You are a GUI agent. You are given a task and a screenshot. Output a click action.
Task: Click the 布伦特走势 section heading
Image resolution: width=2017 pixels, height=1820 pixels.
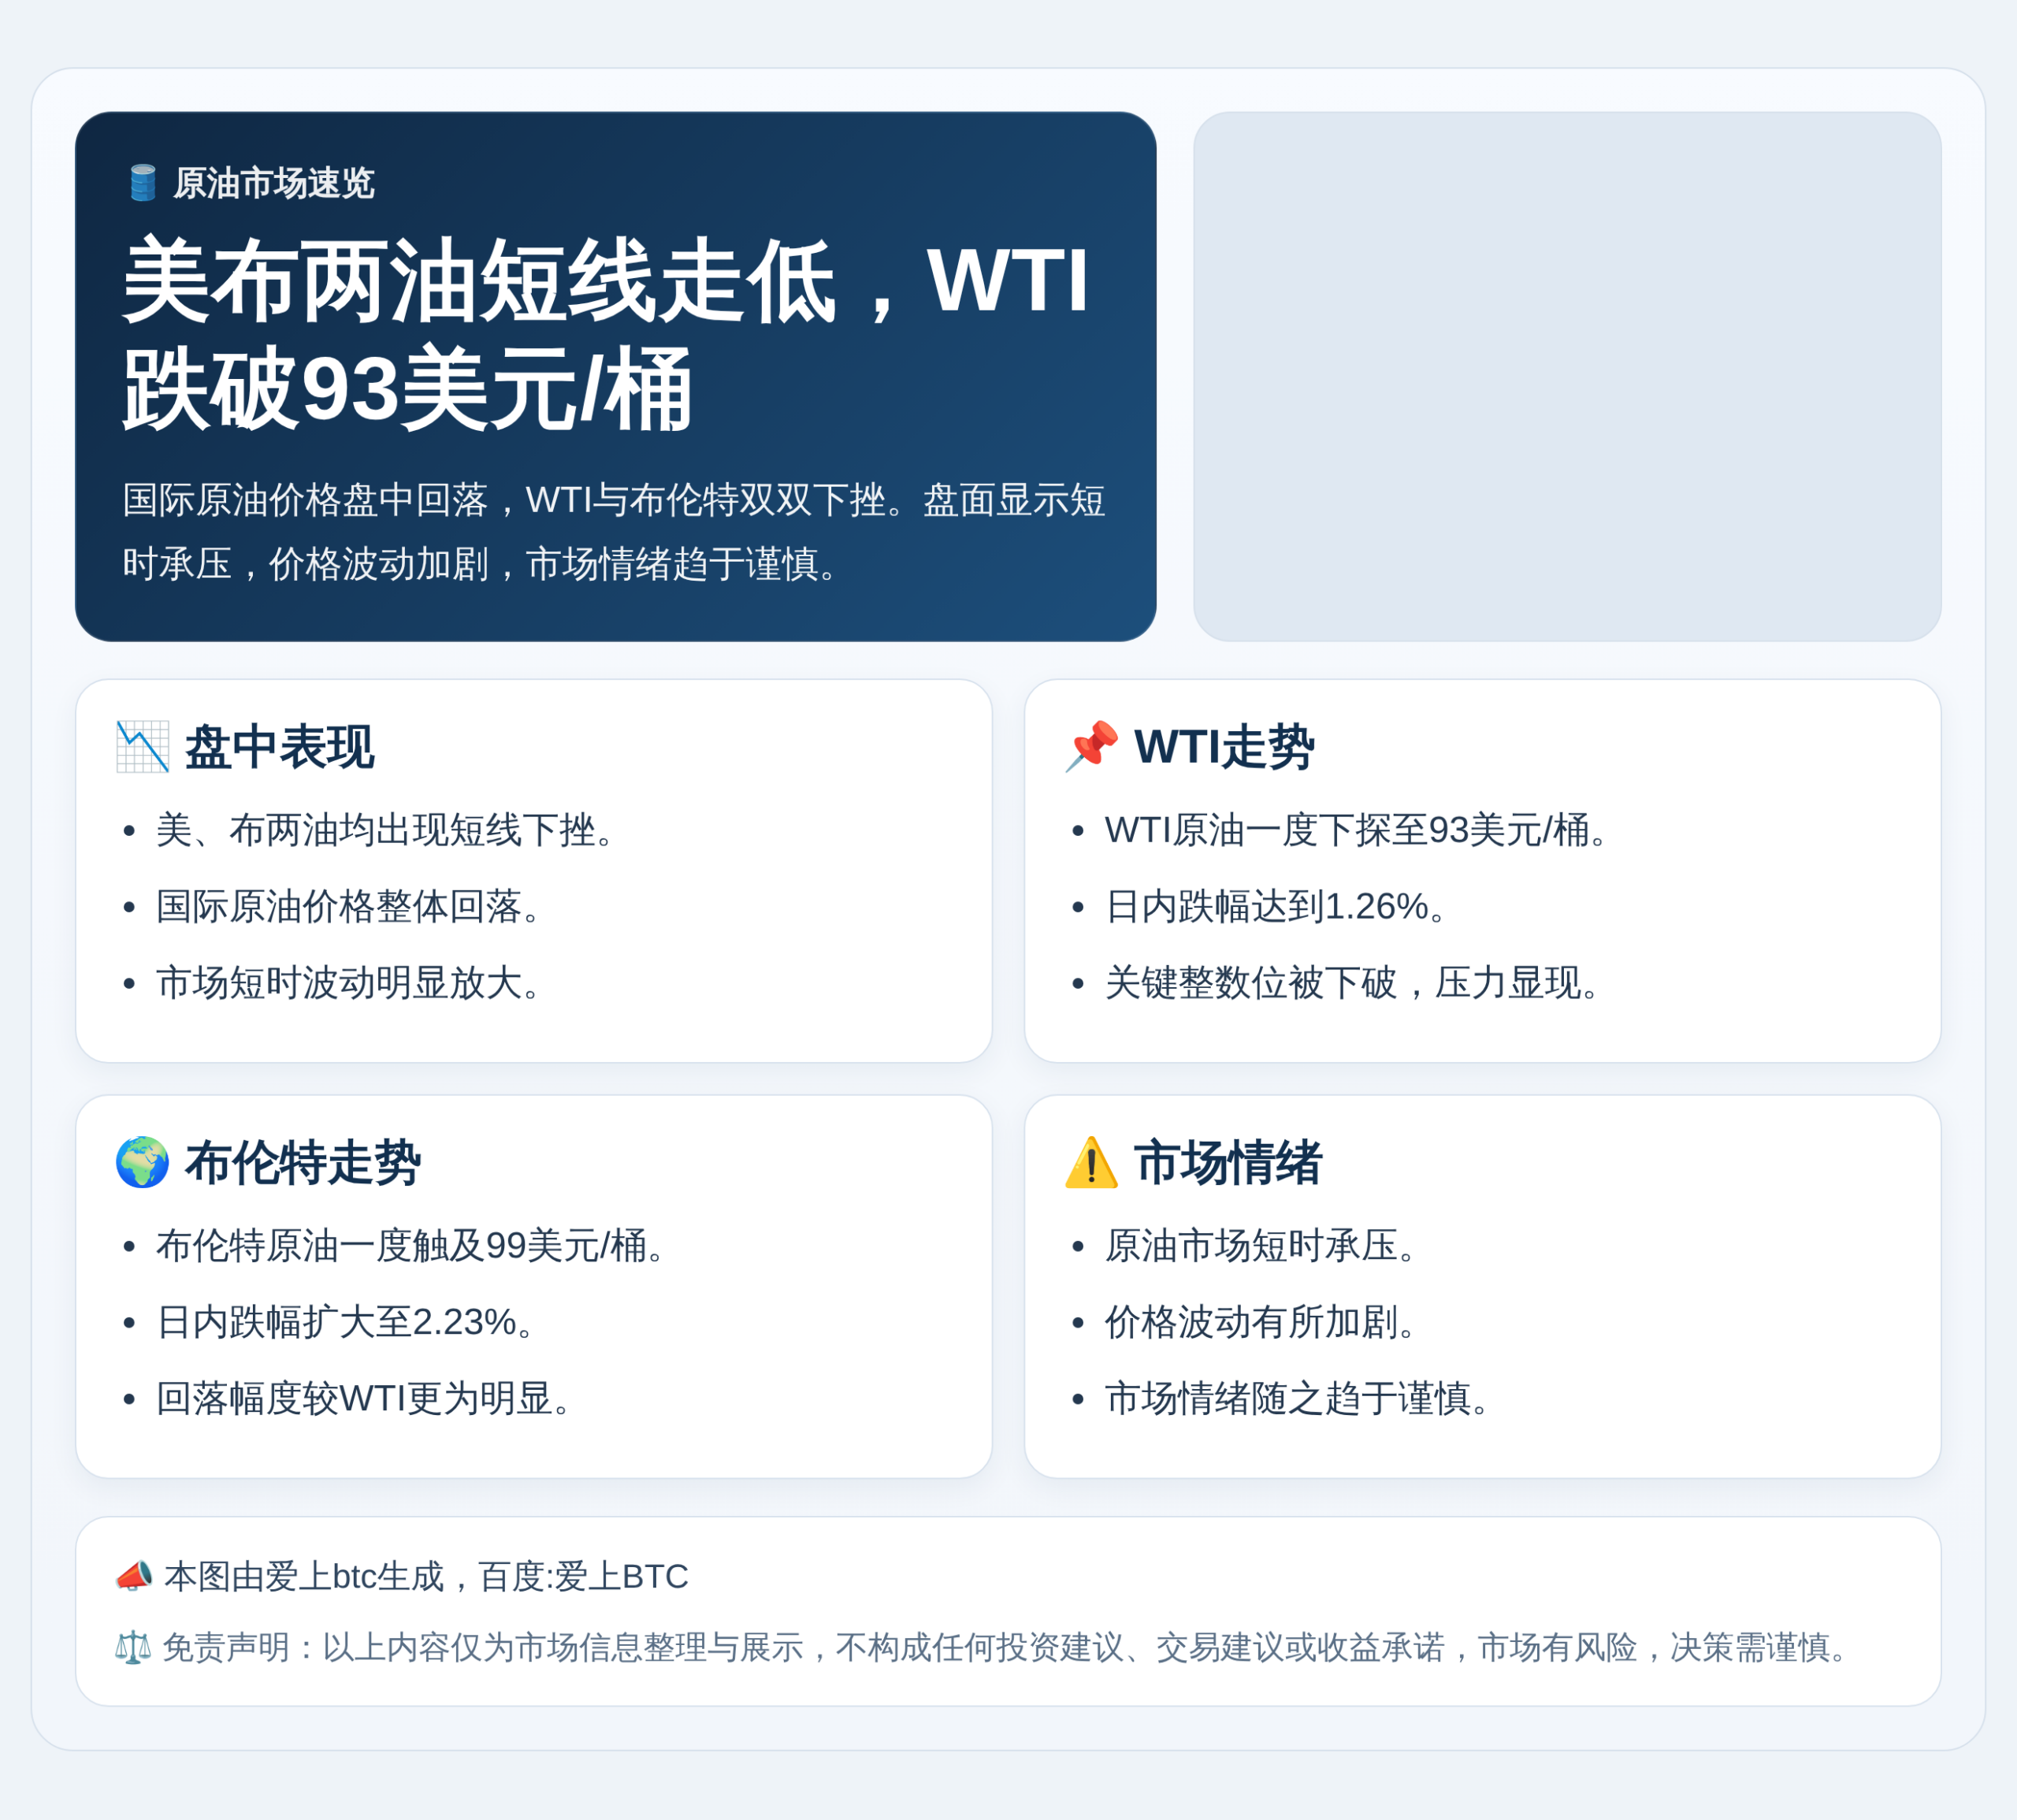click(x=303, y=1162)
